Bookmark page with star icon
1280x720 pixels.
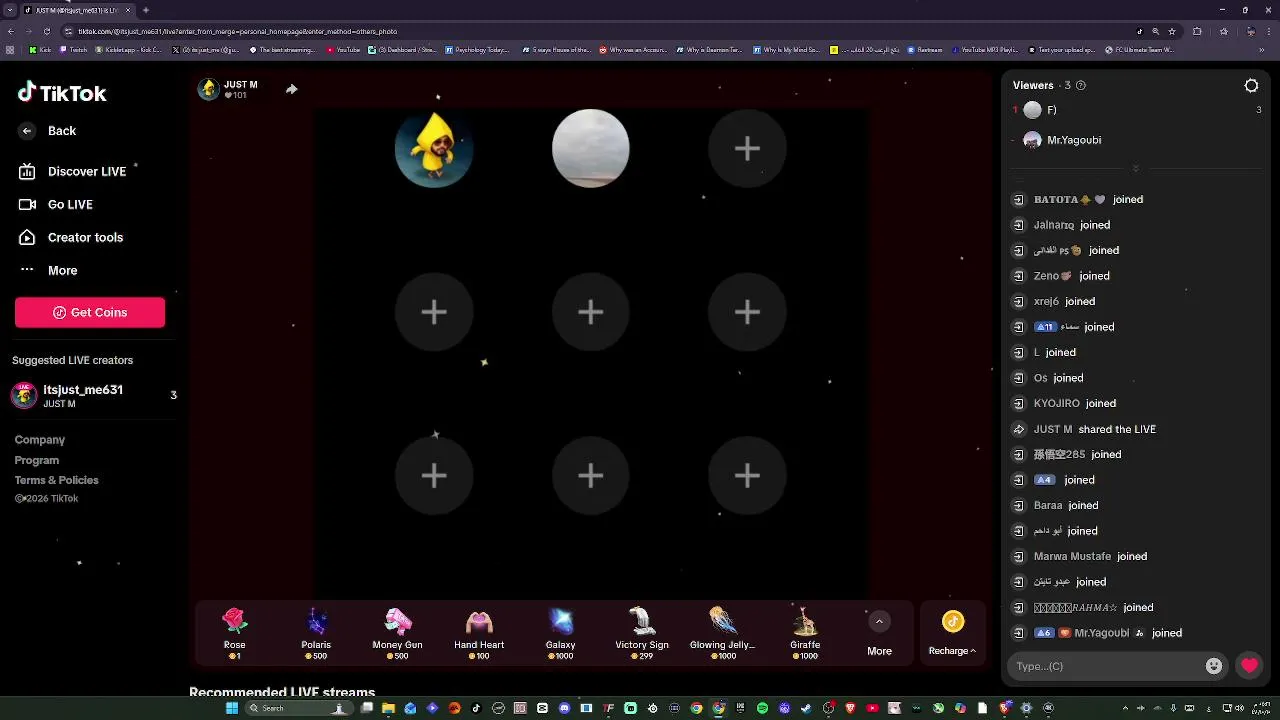click(x=1172, y=31)
